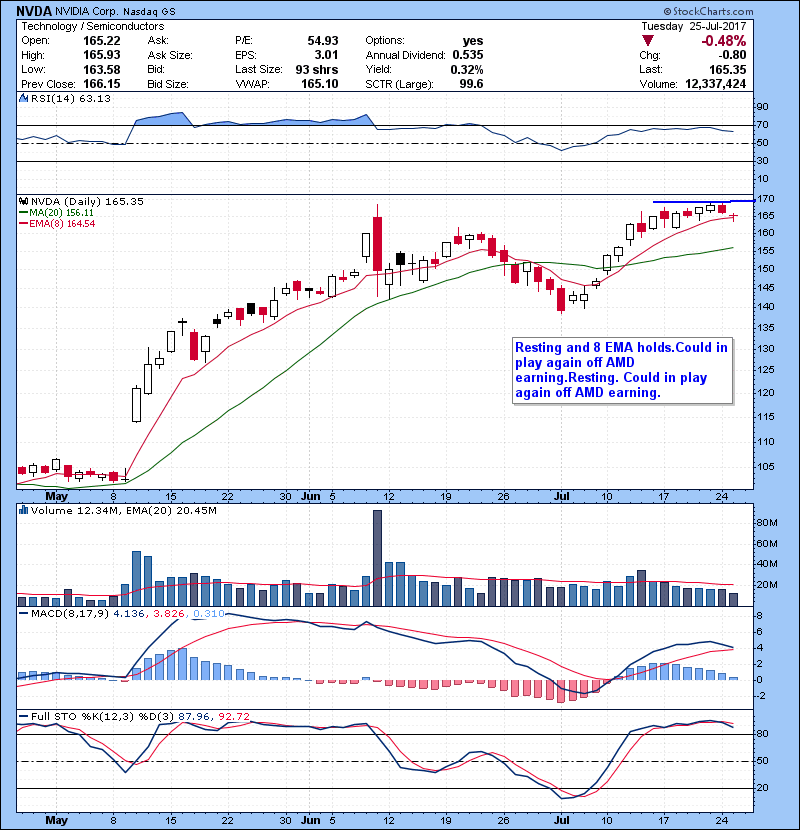Click the blue annotation text box

pos(621,370)
